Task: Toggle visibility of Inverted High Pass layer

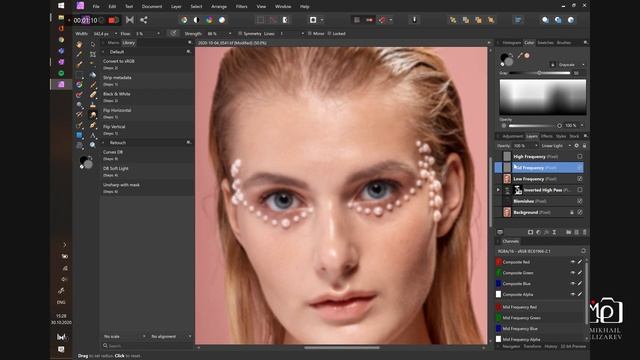Action: click(580, 190)
